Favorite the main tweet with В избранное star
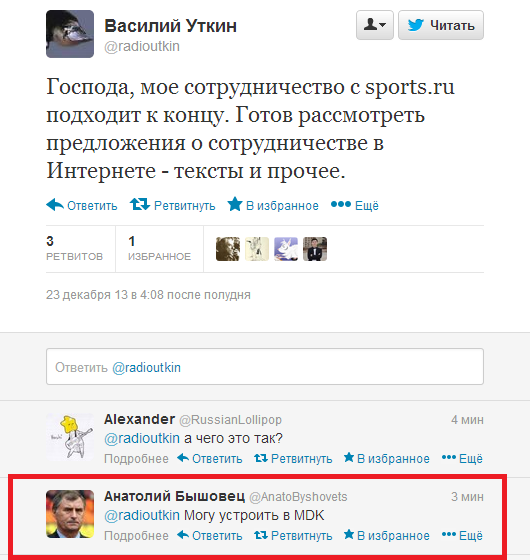The width and height of the screenshot is (530, 560). pyautogui.click(x=273, y=205)
